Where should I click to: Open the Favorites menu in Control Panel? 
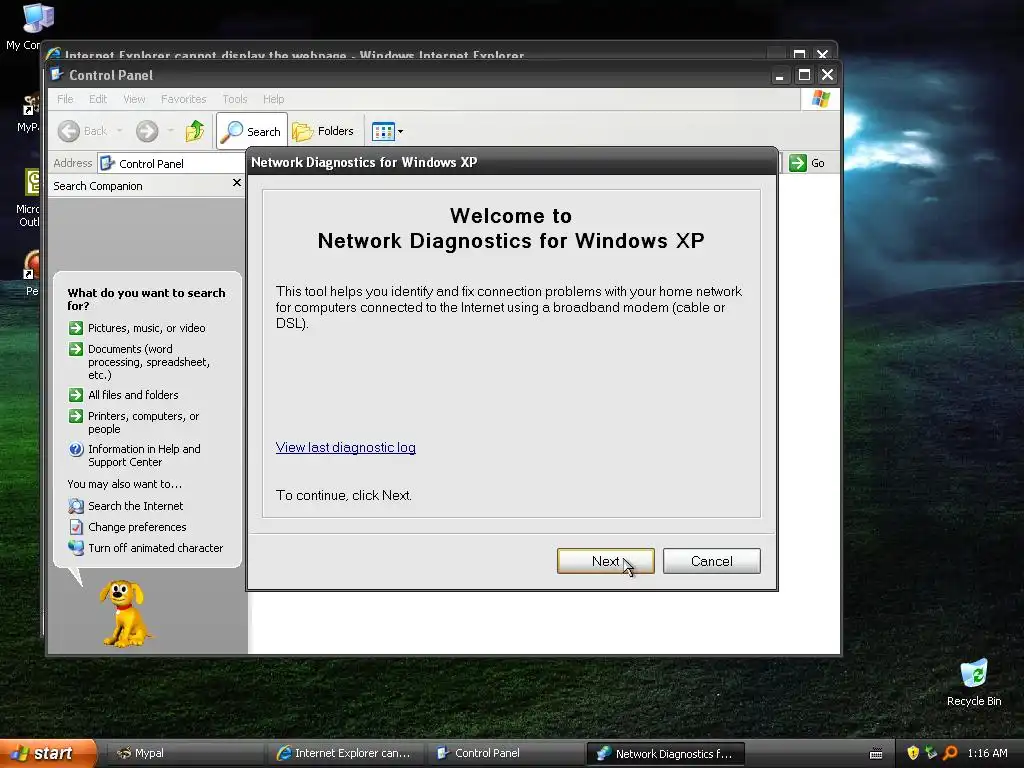[184, 99]
